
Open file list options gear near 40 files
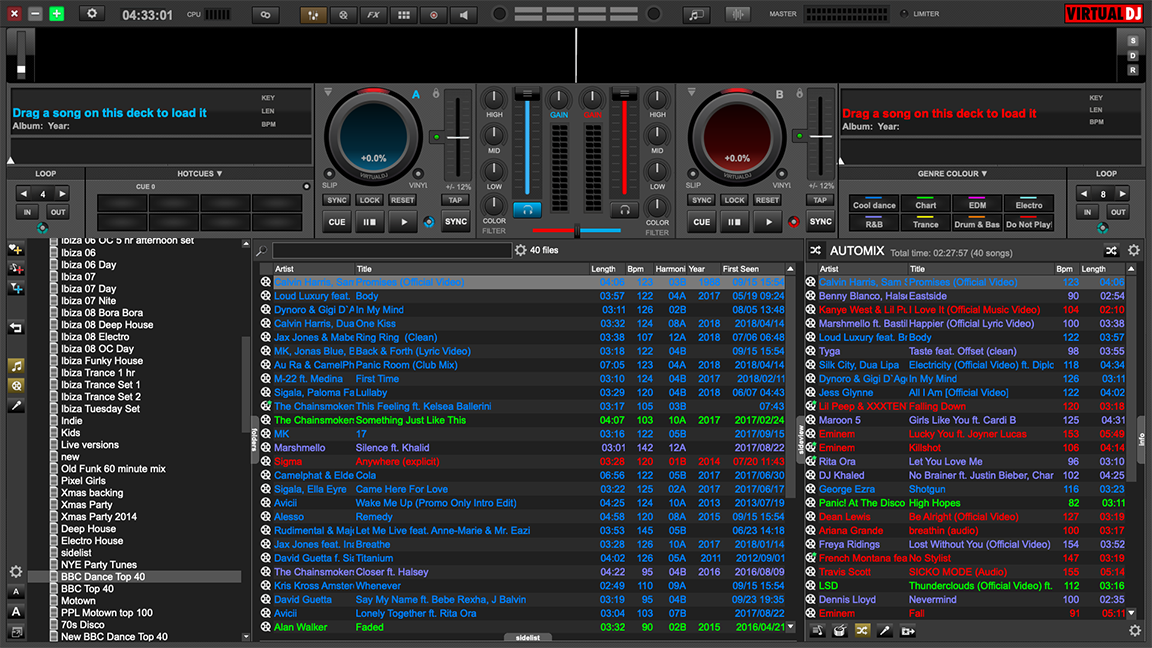pyautogui.click(x=520, y=251)
